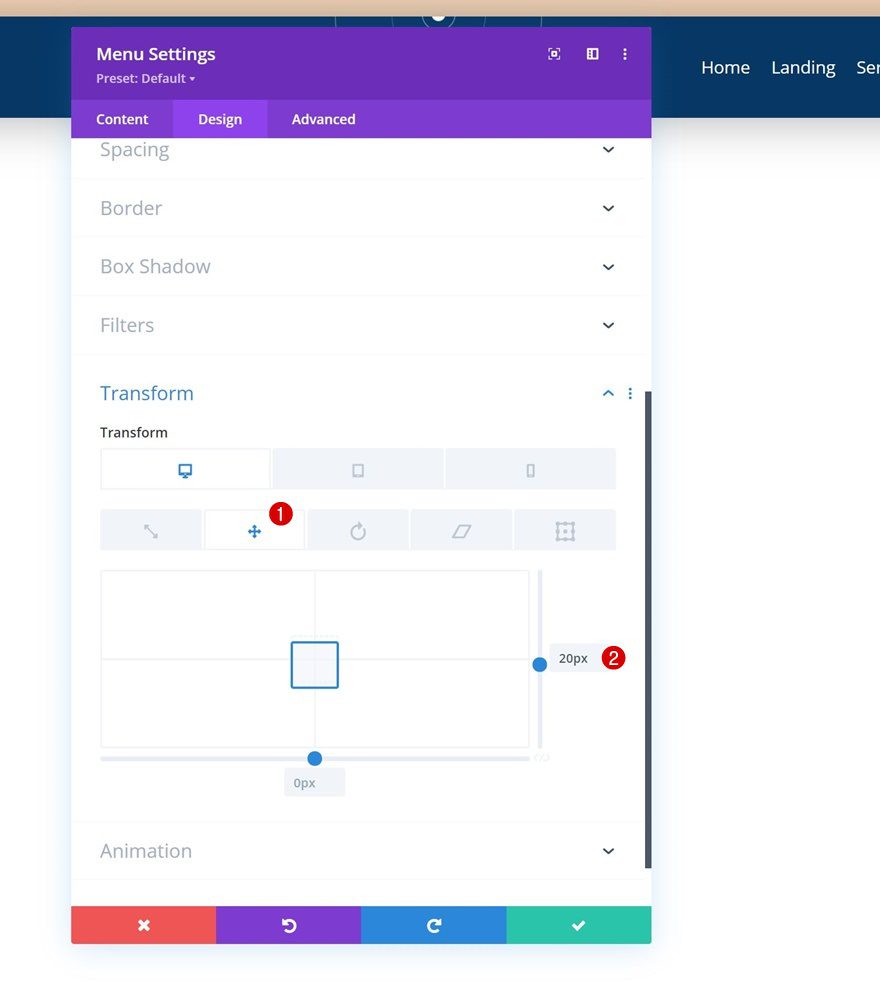The width and height of the screenshot is (880, 1002).
Task: Click the vertical translate slider handle
Action: [x=540, y=665]
